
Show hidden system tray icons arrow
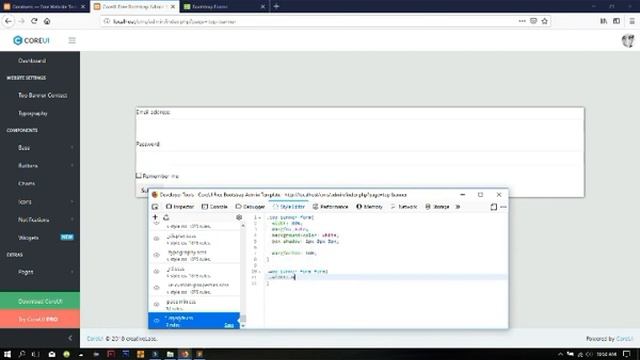point(560,354)
